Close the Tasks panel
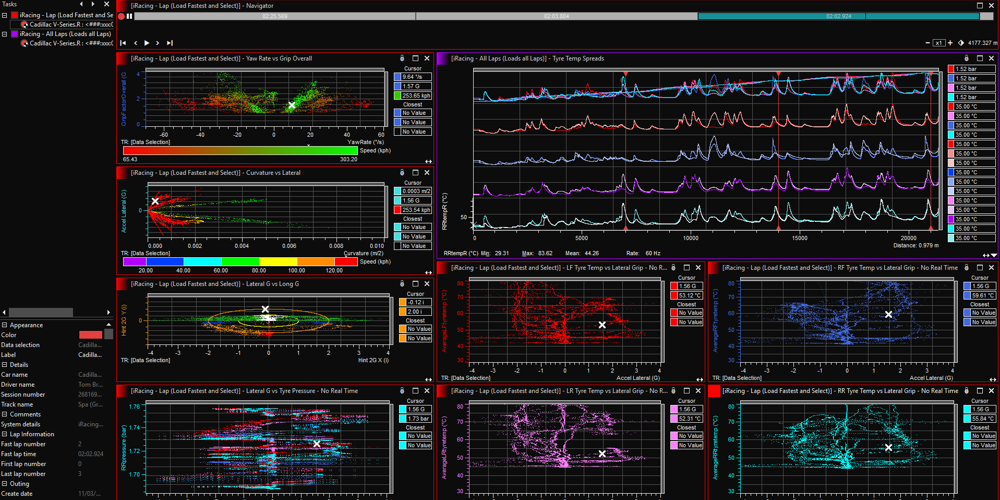Screen dimensions: 1000x500 coord(109,4)
